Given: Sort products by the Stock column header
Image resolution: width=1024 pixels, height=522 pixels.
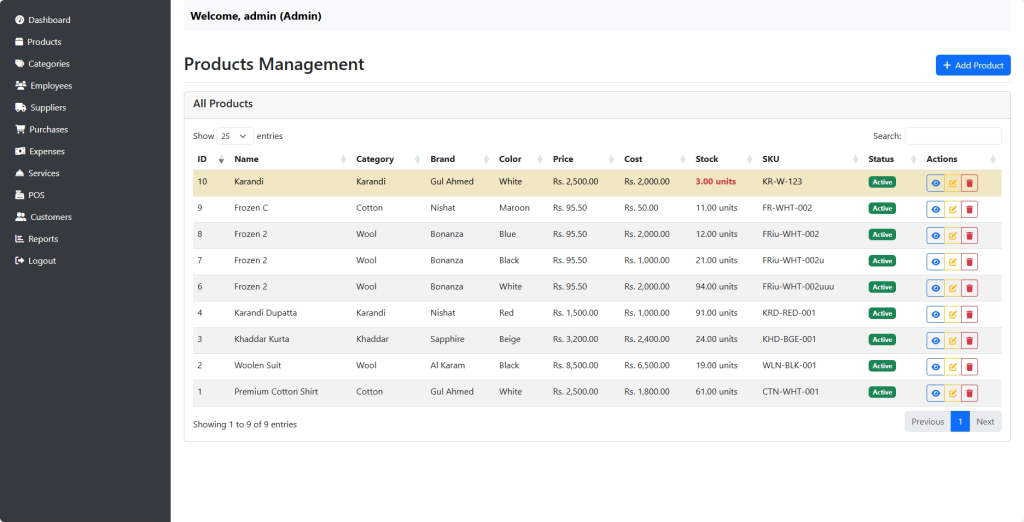Looking at the screenshot, I should (707, 159).
